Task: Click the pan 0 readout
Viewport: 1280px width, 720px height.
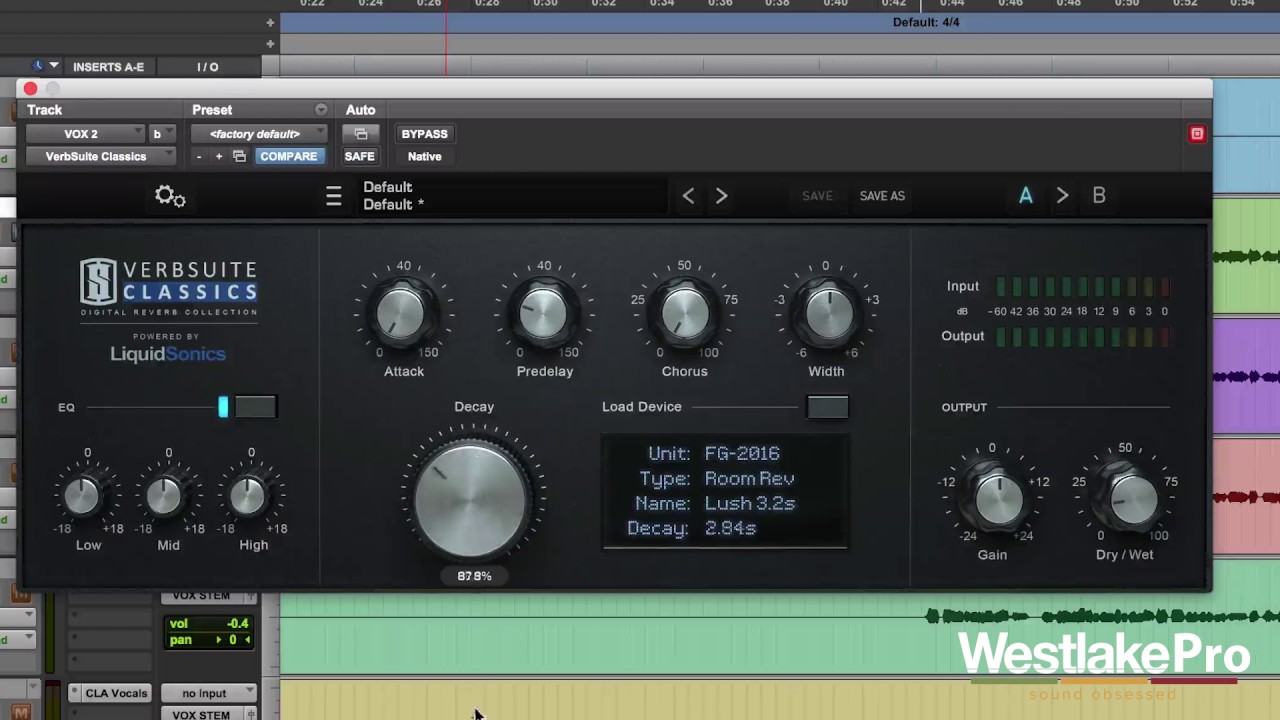Action: (x=209, y=640)
